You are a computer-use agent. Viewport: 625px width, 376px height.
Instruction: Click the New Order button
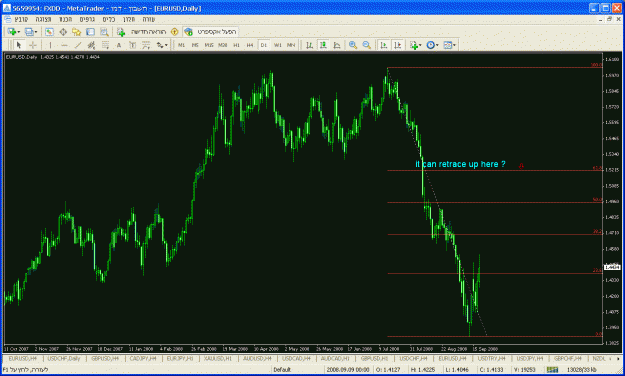(142, 31)
